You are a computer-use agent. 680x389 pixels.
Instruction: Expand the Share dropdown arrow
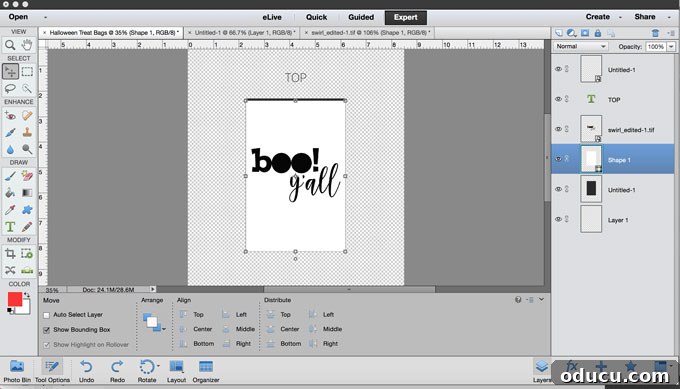(669, 17)
